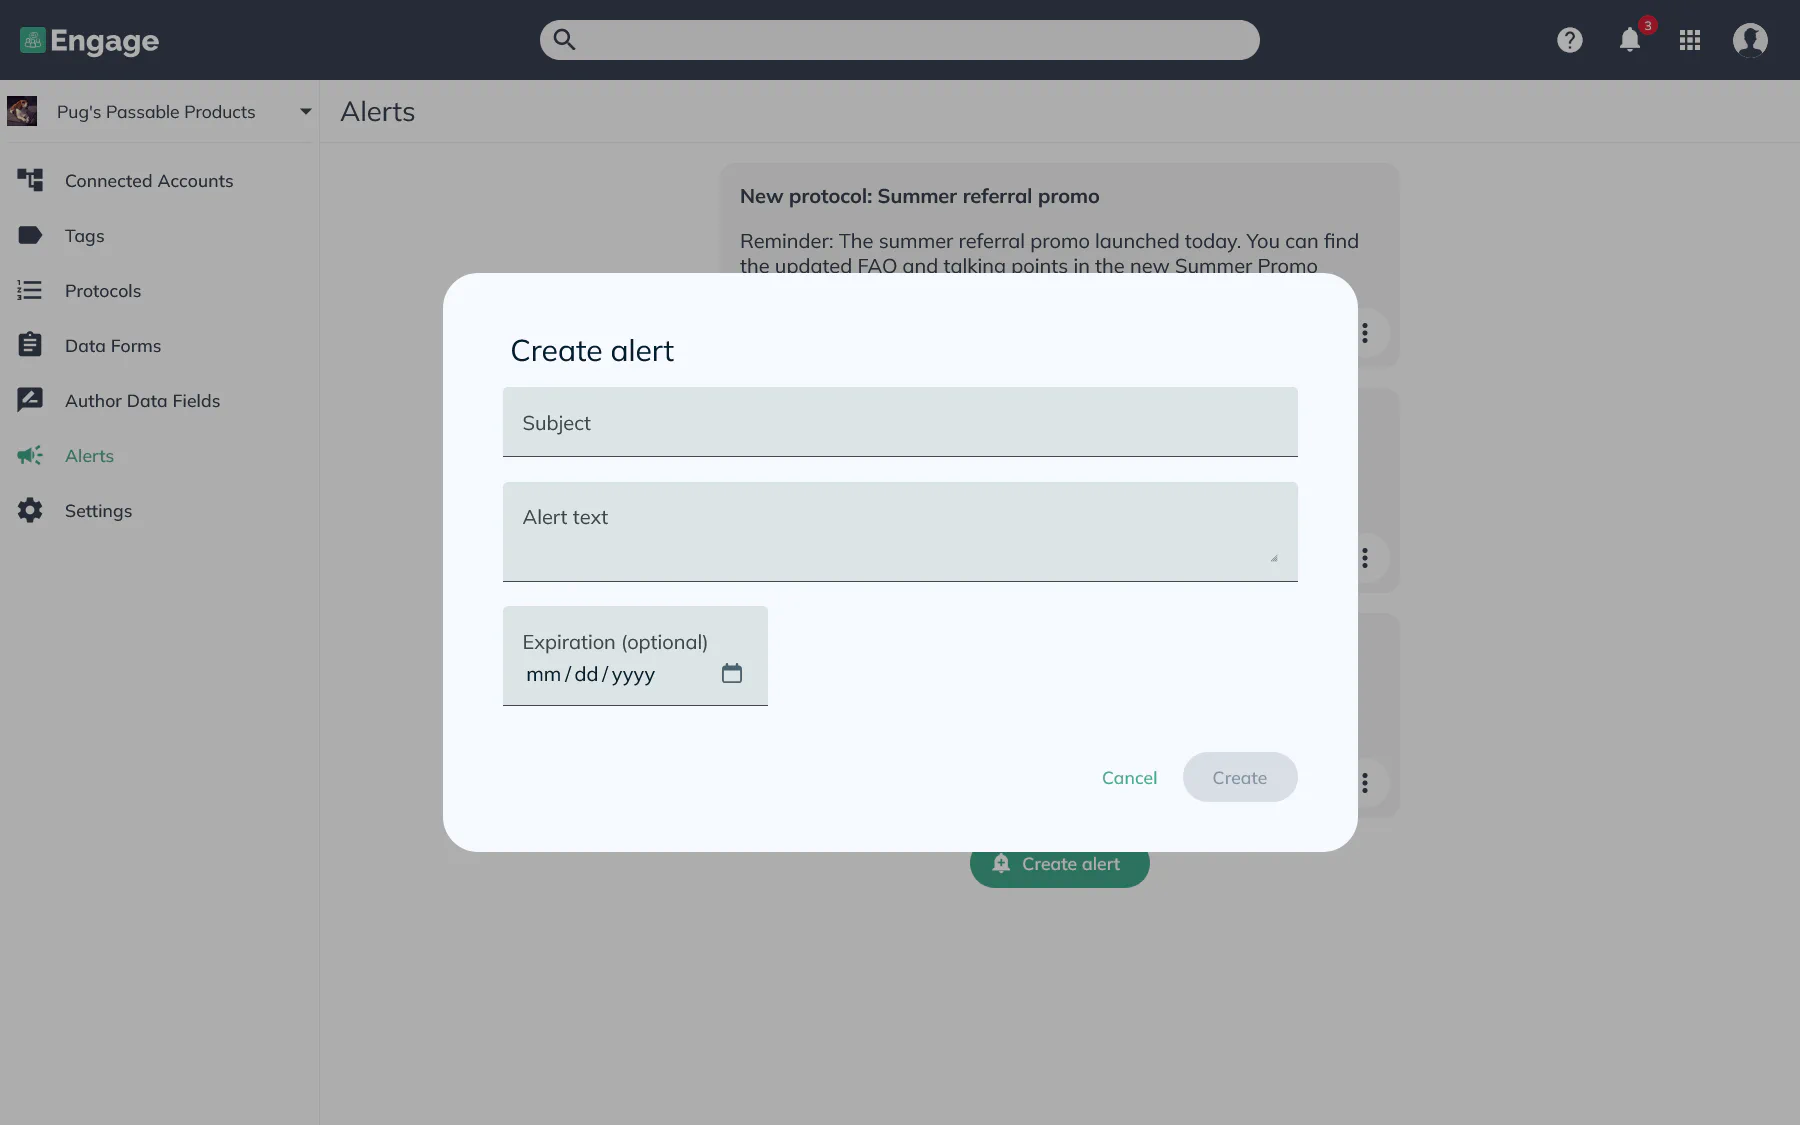The image size is (1800, 1125).
Task: Open the user profile avatar menu
Action: tap(1749, 40)
